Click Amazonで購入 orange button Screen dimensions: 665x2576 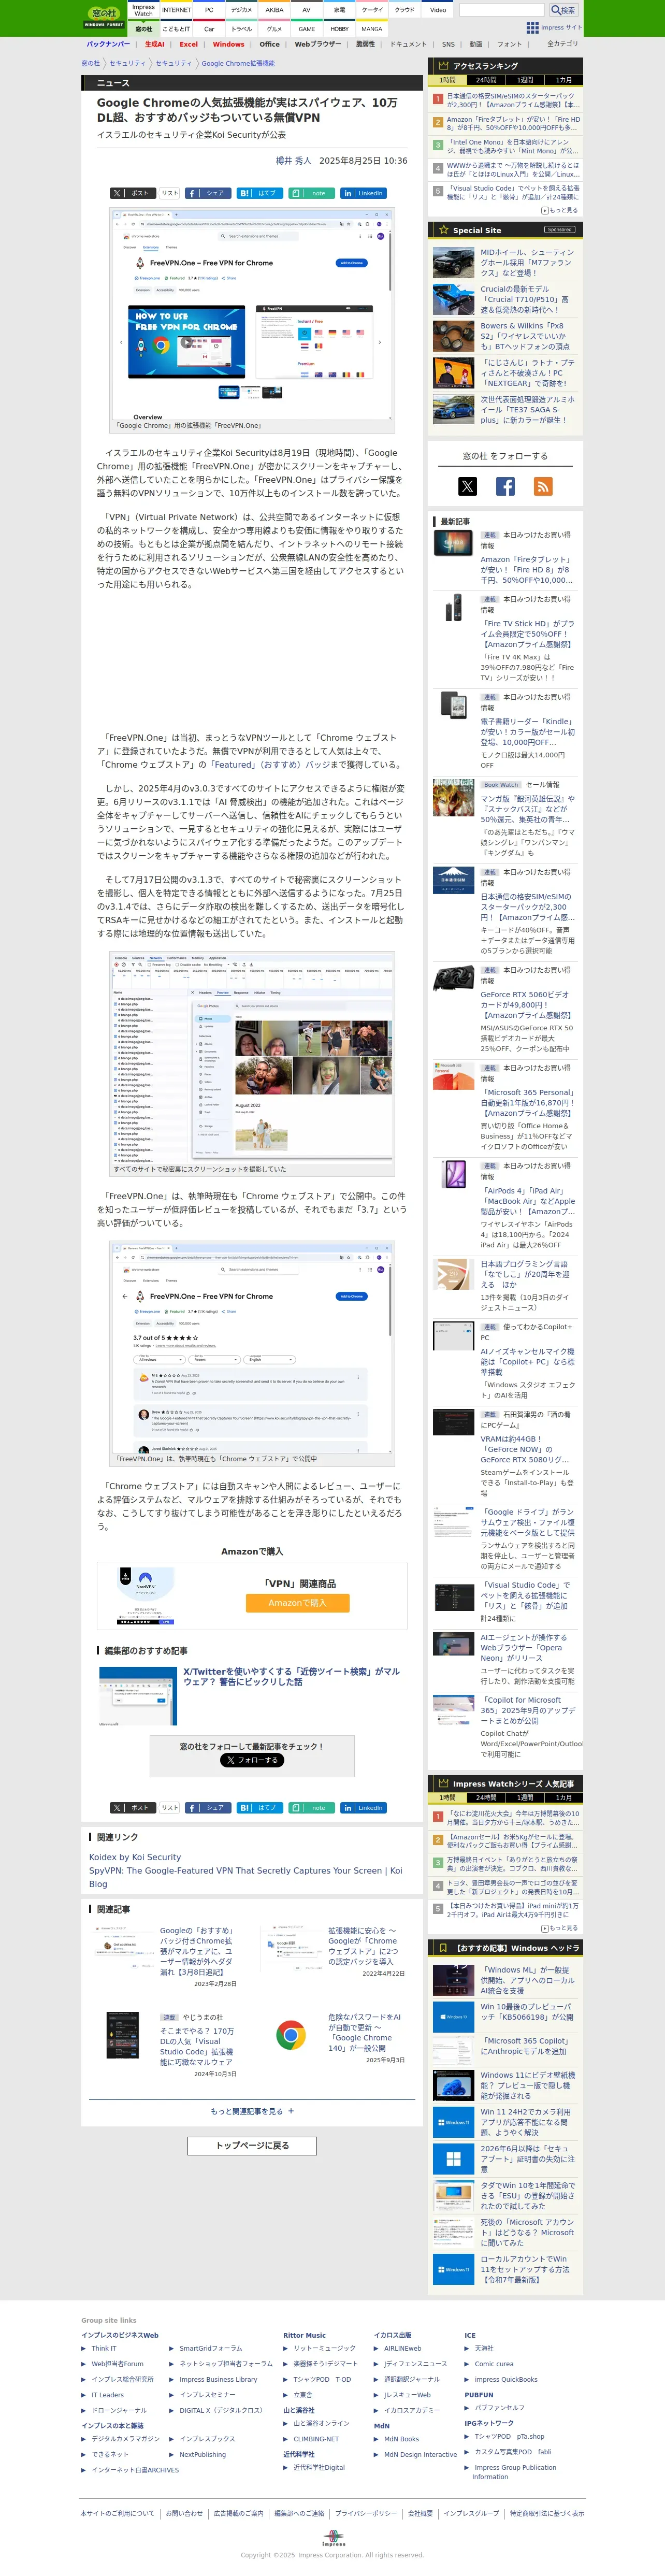click(298, 1602)
